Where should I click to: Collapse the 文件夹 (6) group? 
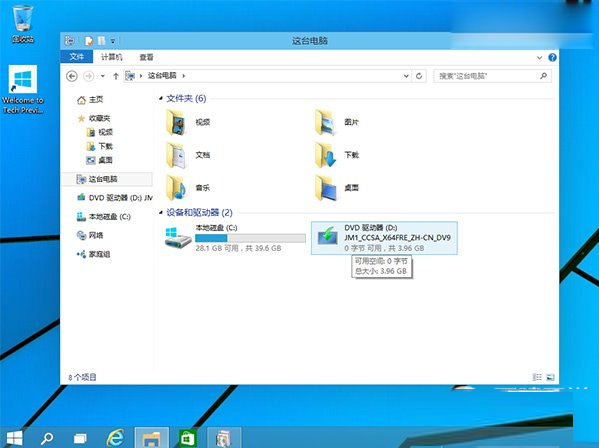coord(161,99)
